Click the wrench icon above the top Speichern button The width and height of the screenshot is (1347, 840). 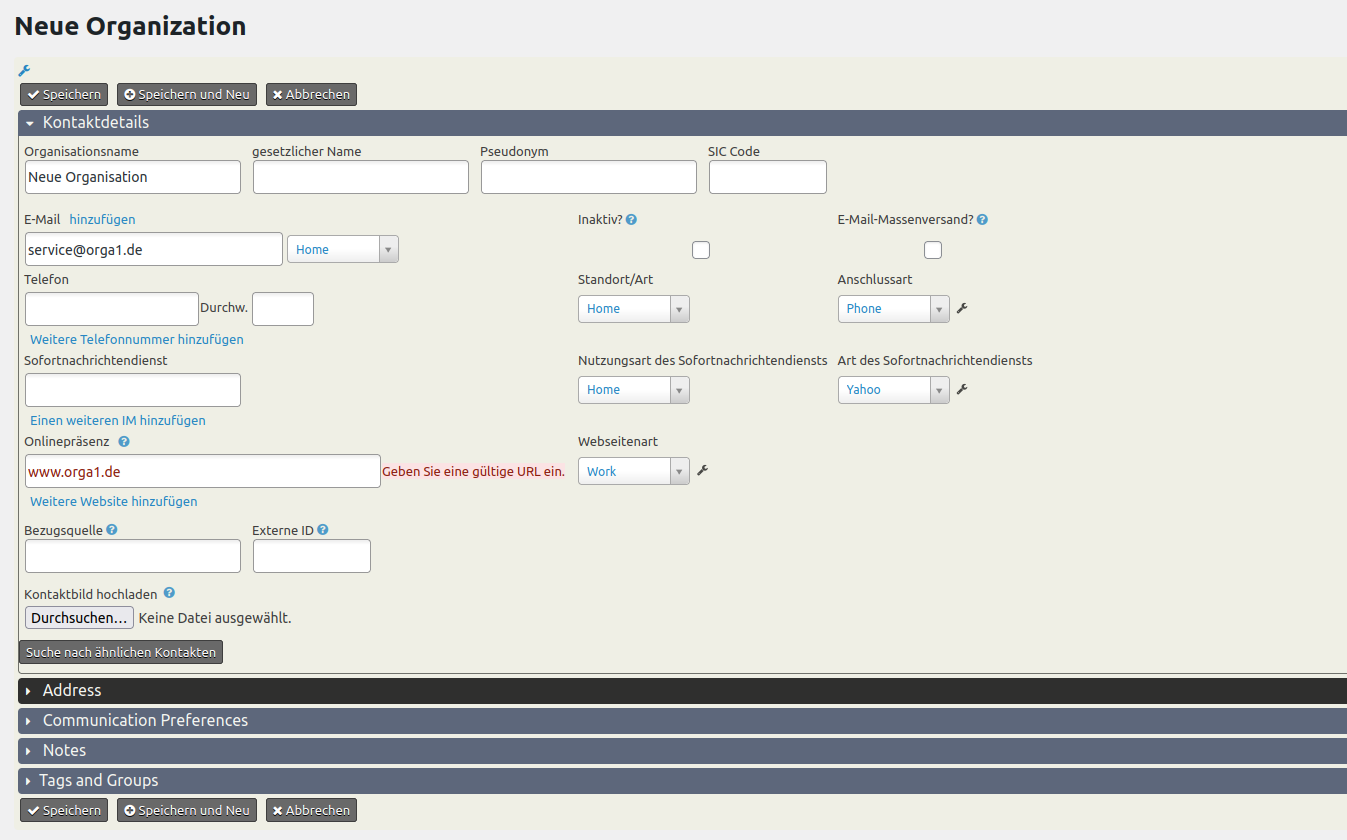click(24, 71)
